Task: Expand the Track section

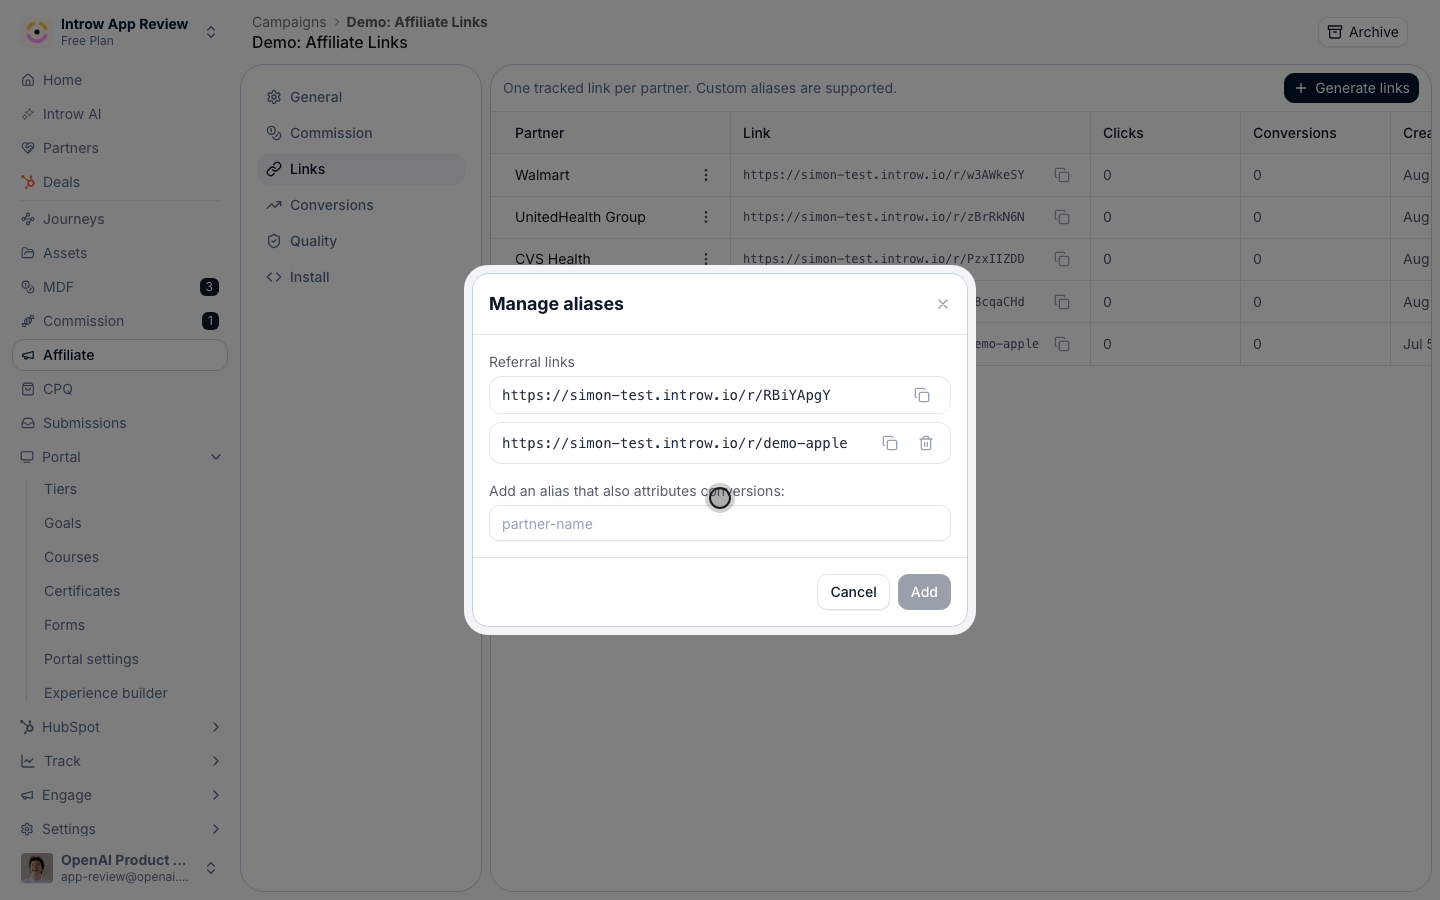Action: 216,761
